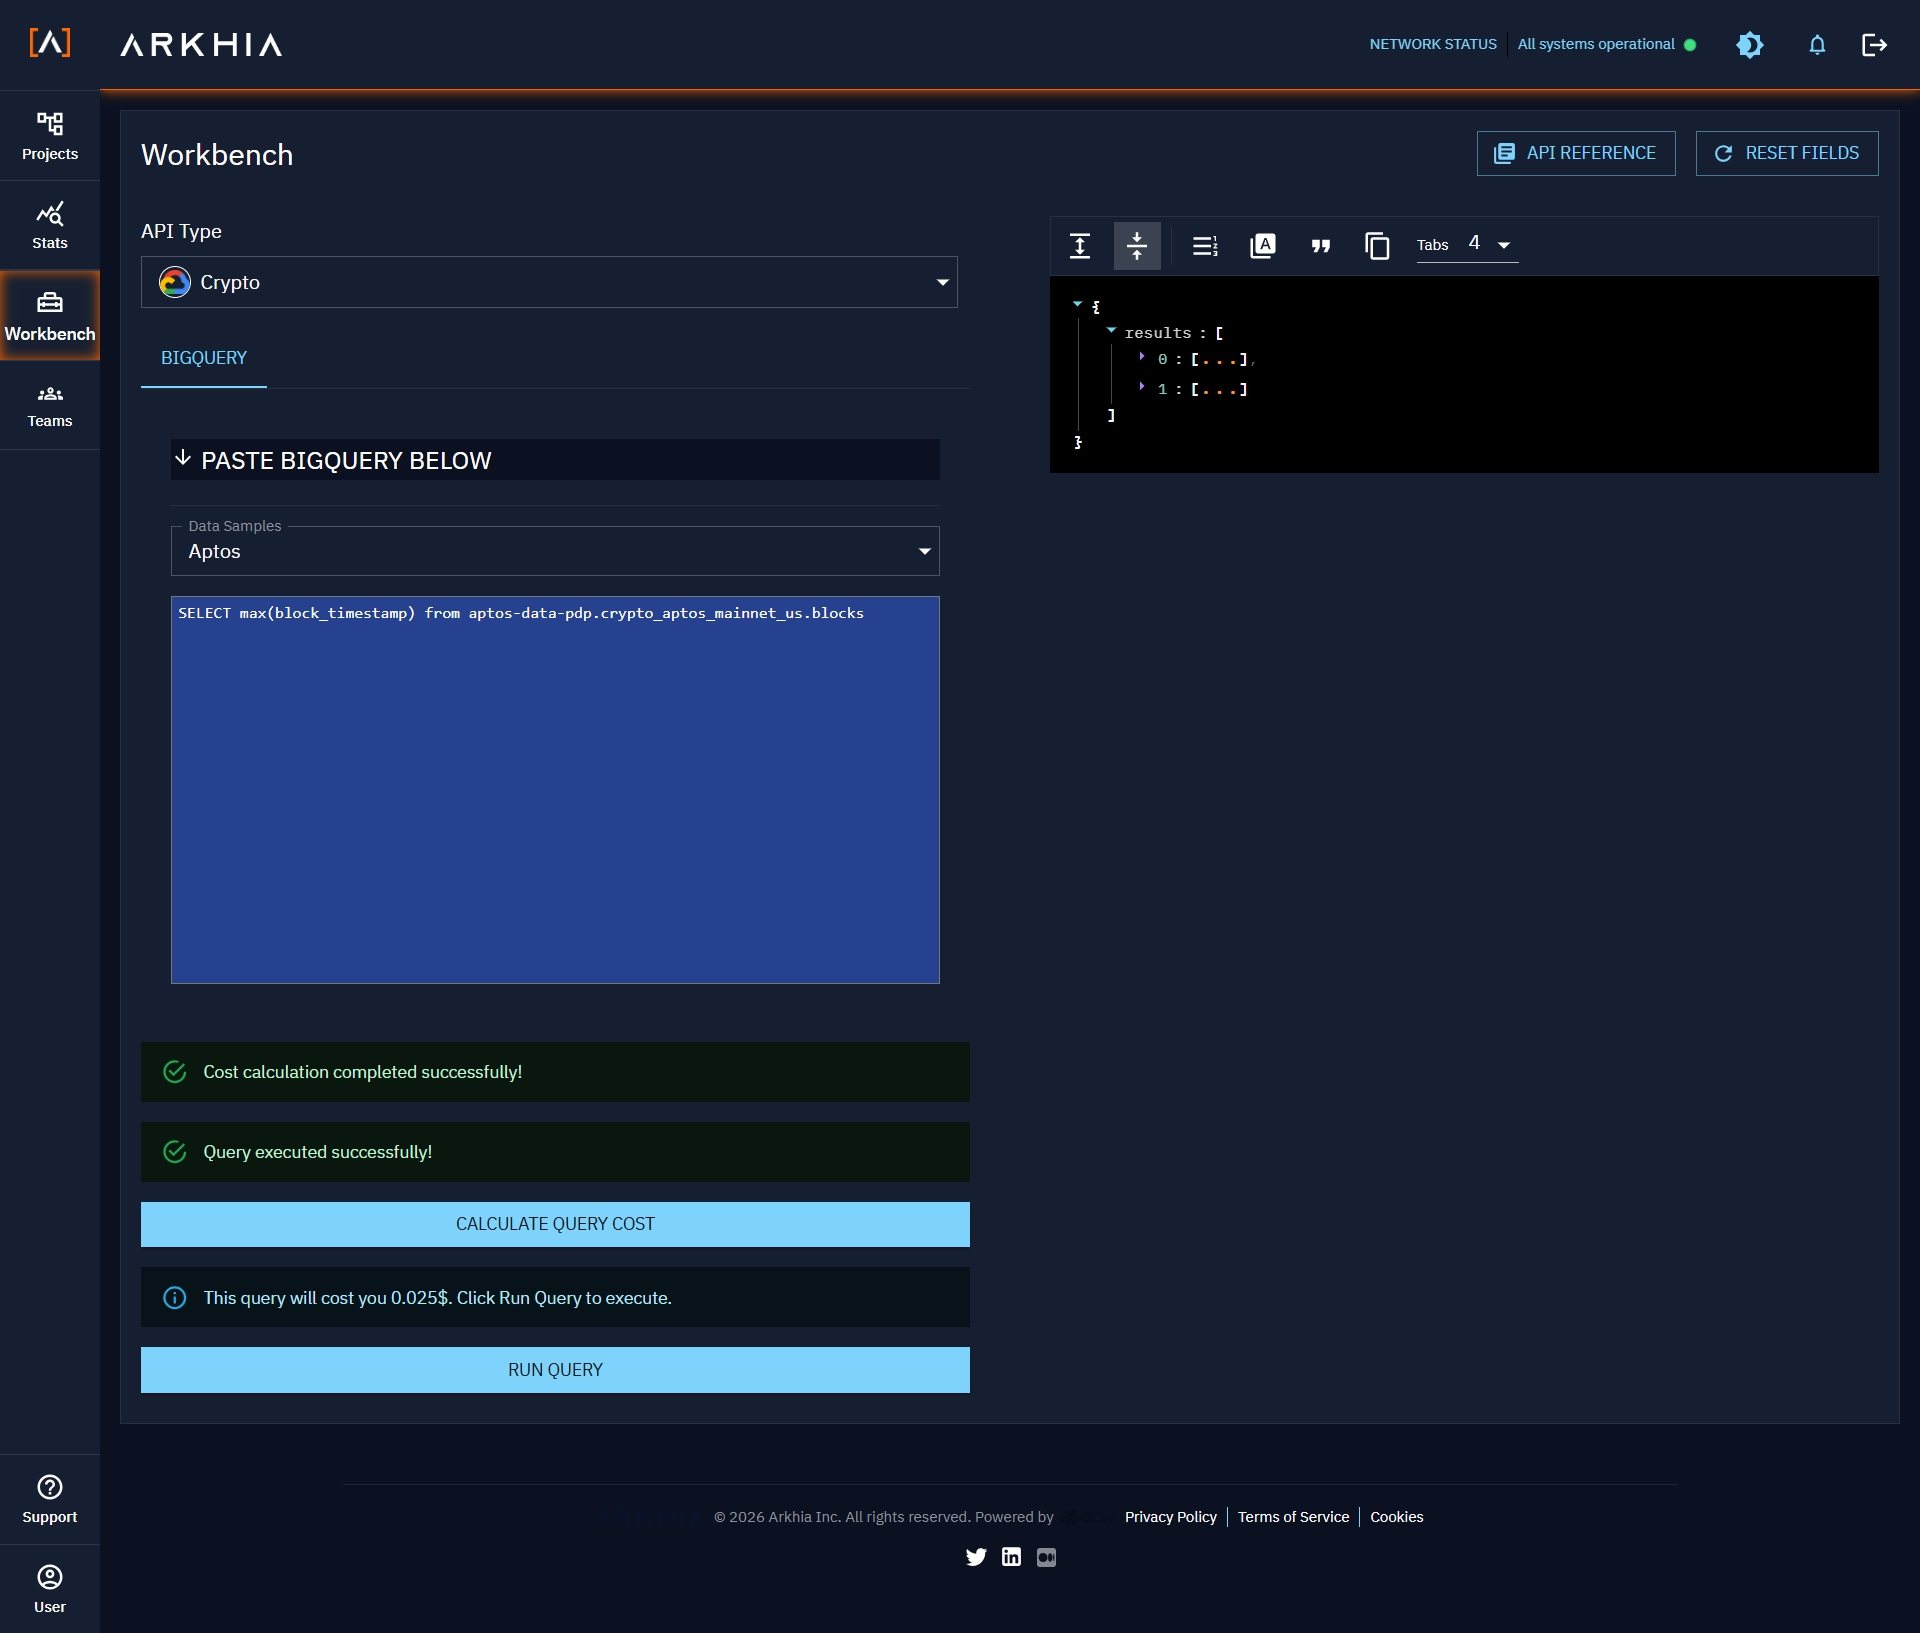This screenshot has width=1920, height=1633.
Task: Open the Terms of Service link
Action: click(x=1293, y=1516)
